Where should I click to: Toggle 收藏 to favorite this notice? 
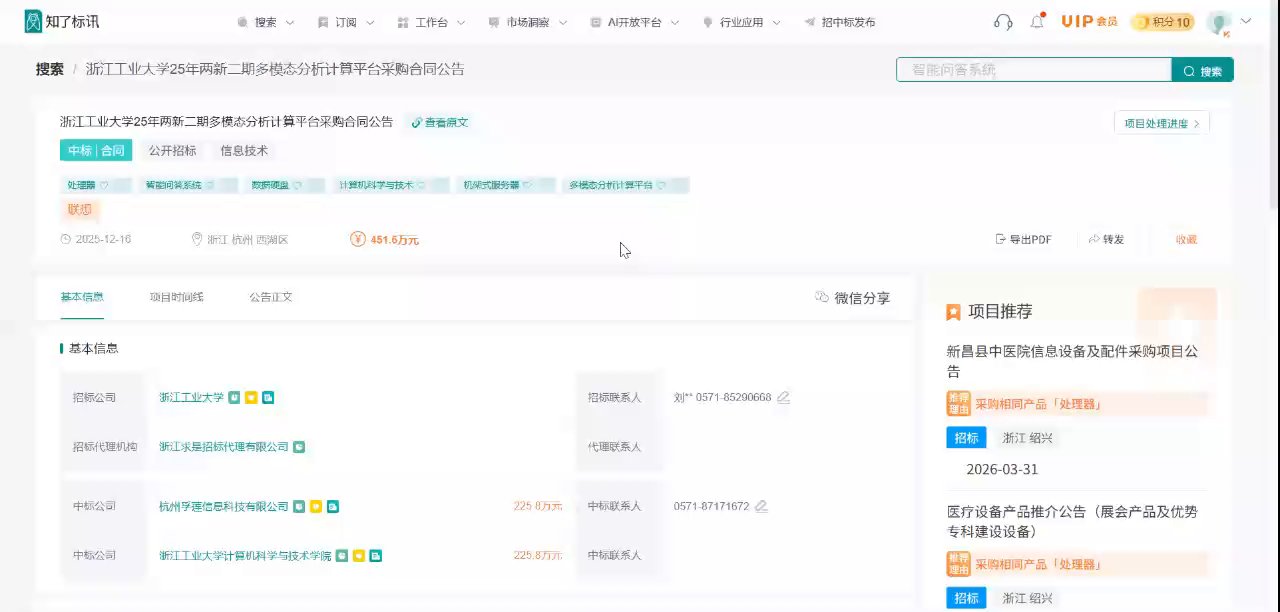click(1186, 239)
